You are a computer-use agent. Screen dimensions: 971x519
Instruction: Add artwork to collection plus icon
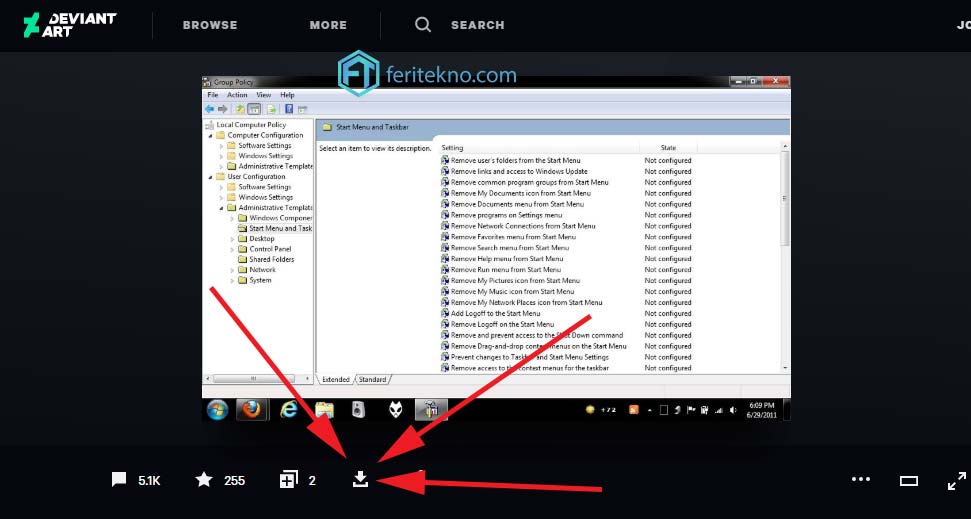pyautogui.click(x=289, y=479)
